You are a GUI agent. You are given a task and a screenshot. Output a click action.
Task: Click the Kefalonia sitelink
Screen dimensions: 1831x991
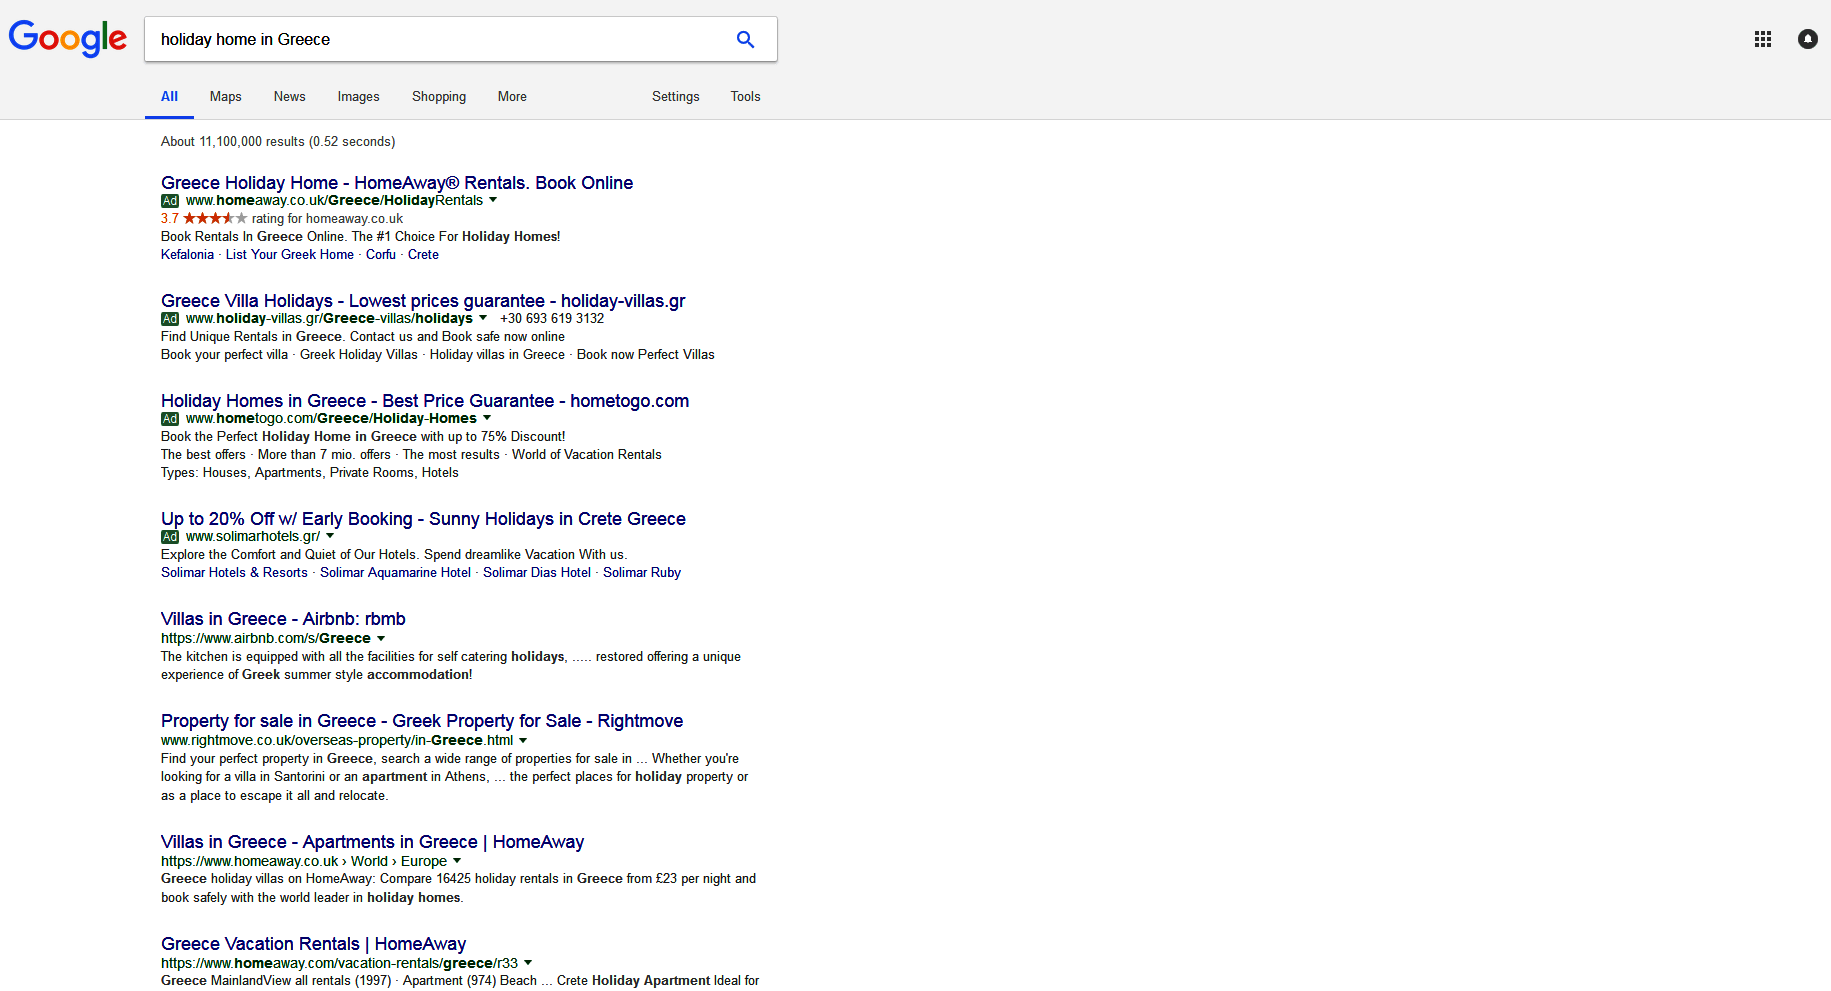tap(187, 254)
